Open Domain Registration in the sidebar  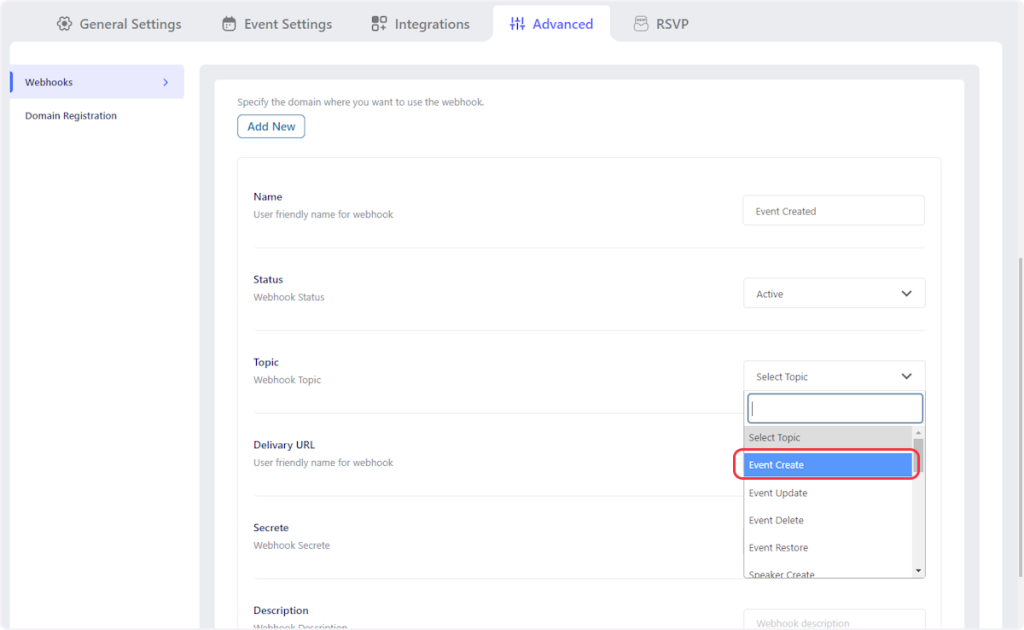click(71, 116)
